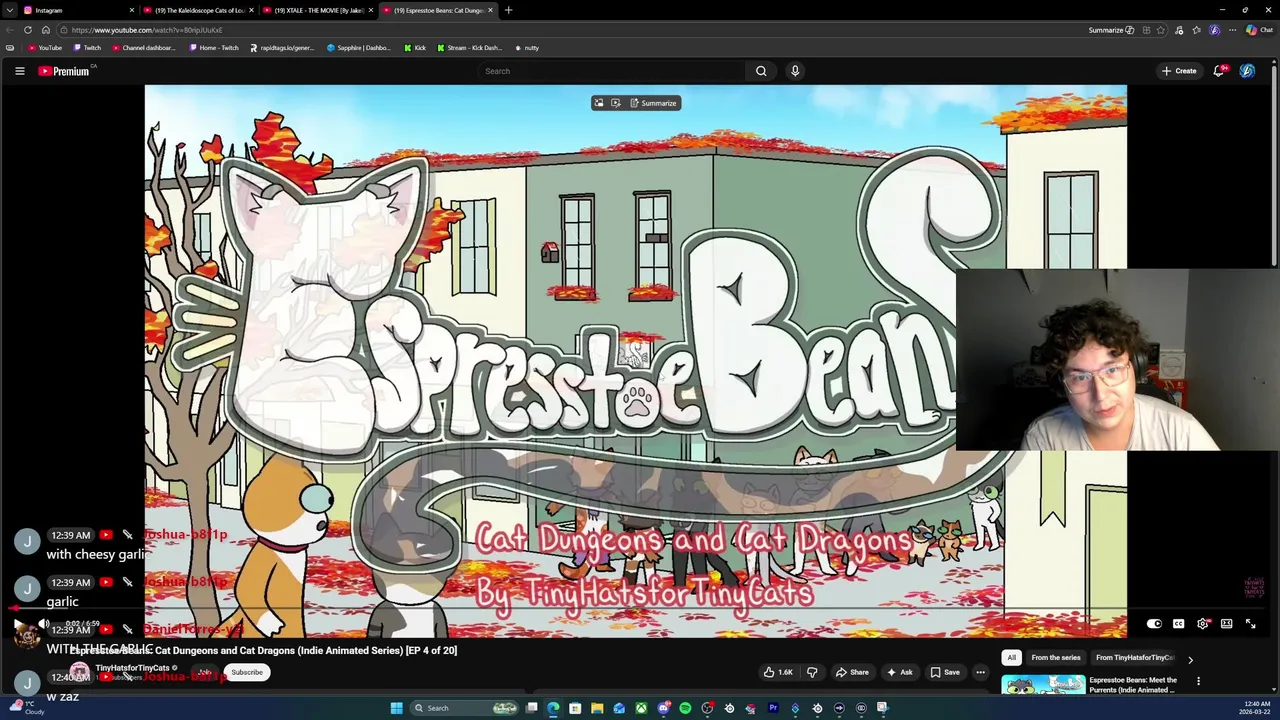The image size is (1280, 720).
Task: Open the tab search dropdown arrow
Action: pyautogui.click(x=9, y=10)
